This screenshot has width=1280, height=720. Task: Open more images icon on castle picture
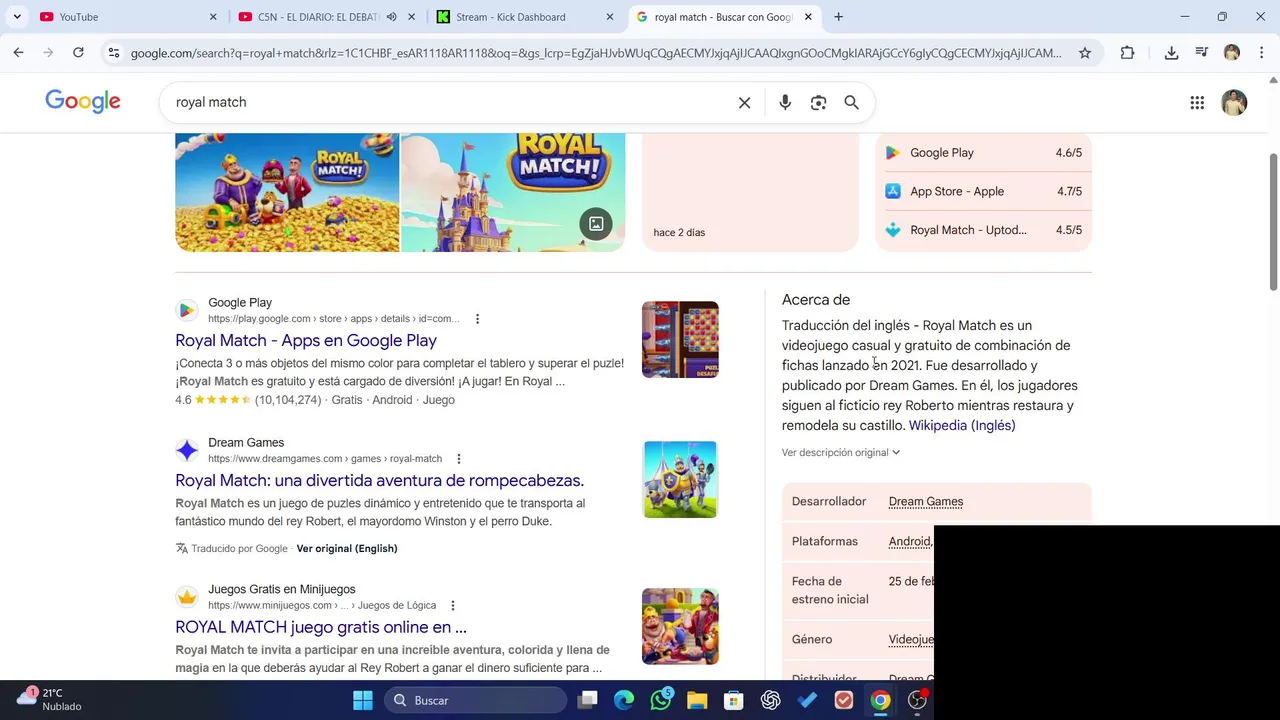click(596, 224)
